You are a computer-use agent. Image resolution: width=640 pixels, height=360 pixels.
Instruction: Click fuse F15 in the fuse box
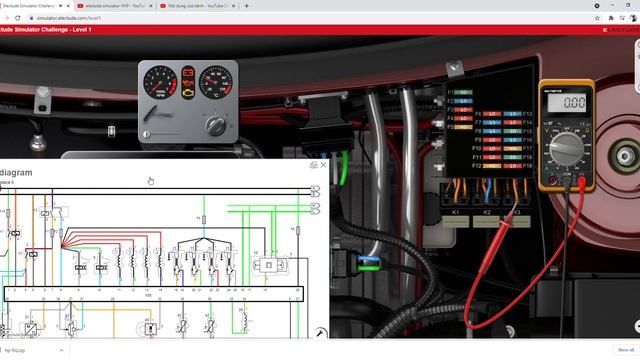[512, 131]
